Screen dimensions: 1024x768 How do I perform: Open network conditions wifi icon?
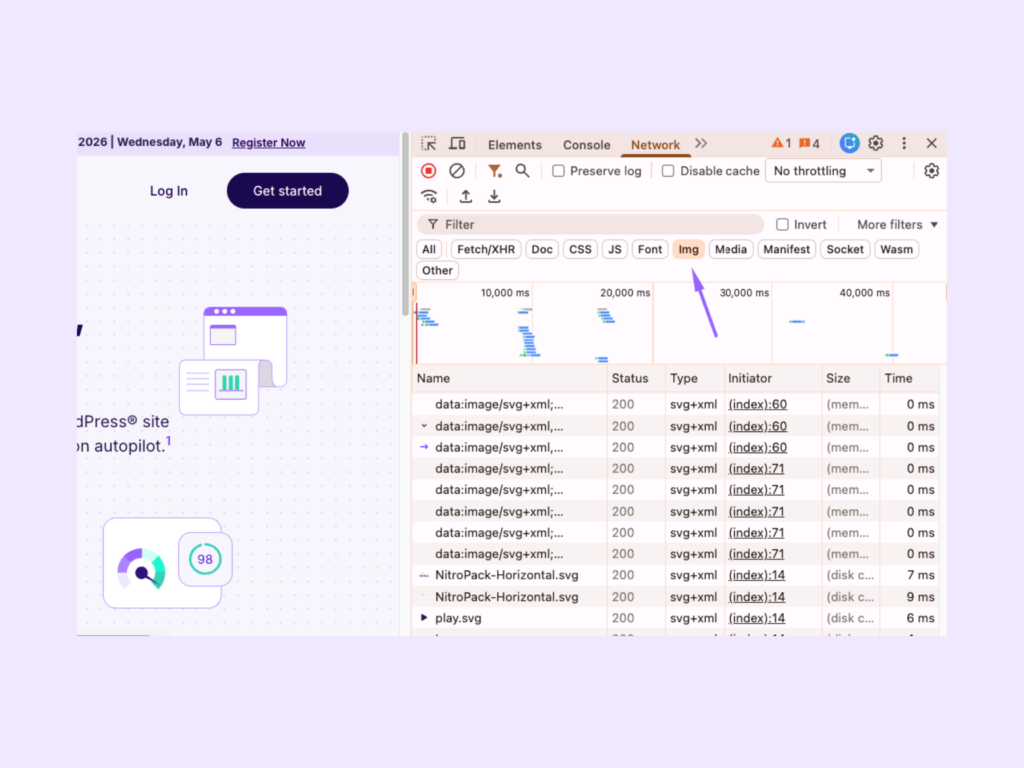click(429, 197)
